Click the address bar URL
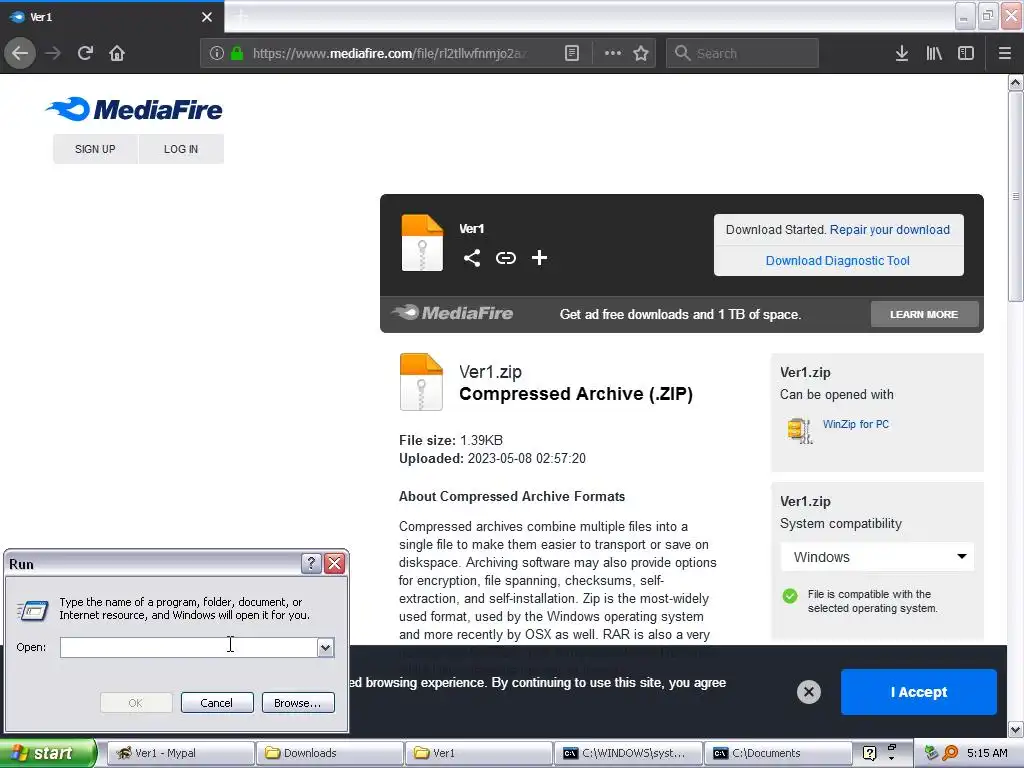This screenshot has height=768, width=1024. (390, 53)
